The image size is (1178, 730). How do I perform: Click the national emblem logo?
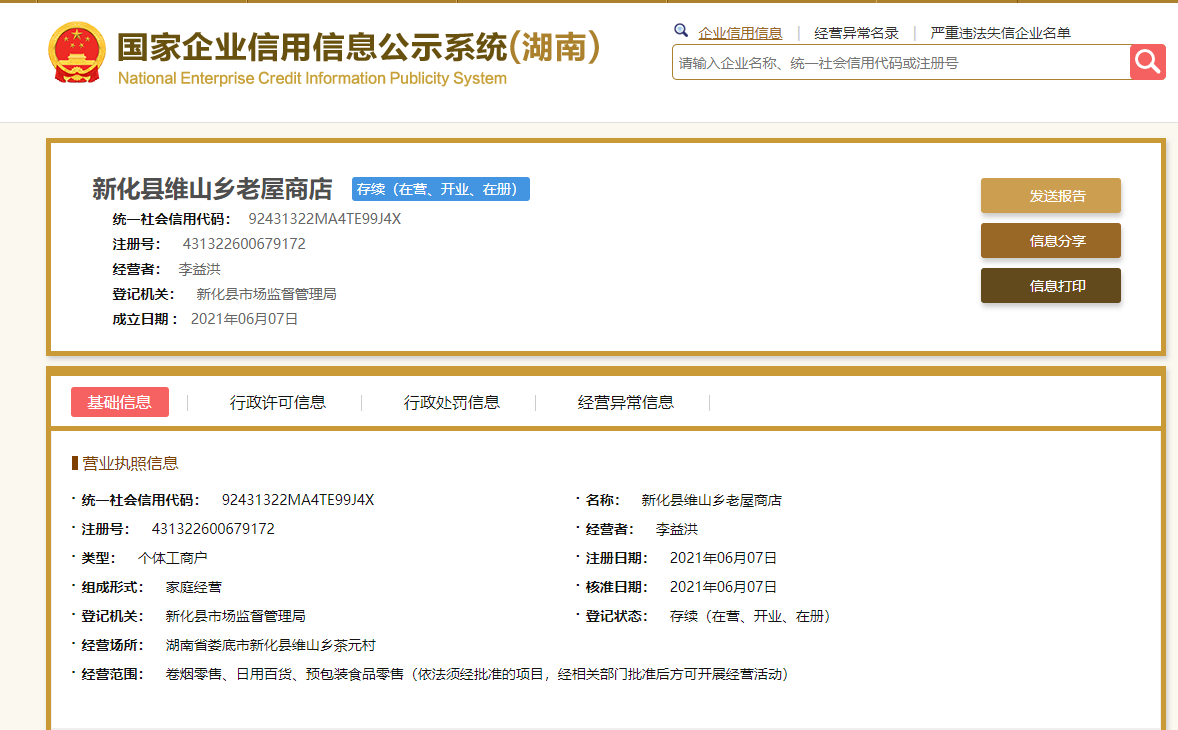click(77, 53)
